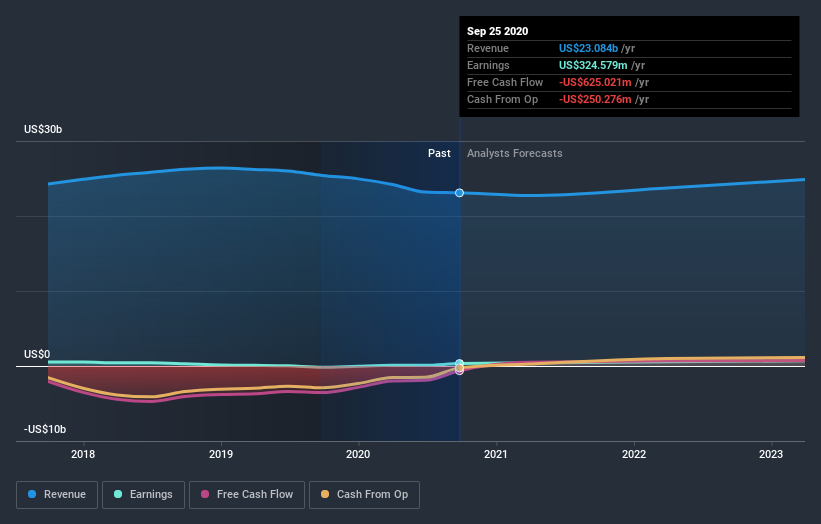Image resolution: width=821 pixels, height=524 pixels.
Task: Click the Cash From Op value -US$250.276m
Action: pos(595,99)
